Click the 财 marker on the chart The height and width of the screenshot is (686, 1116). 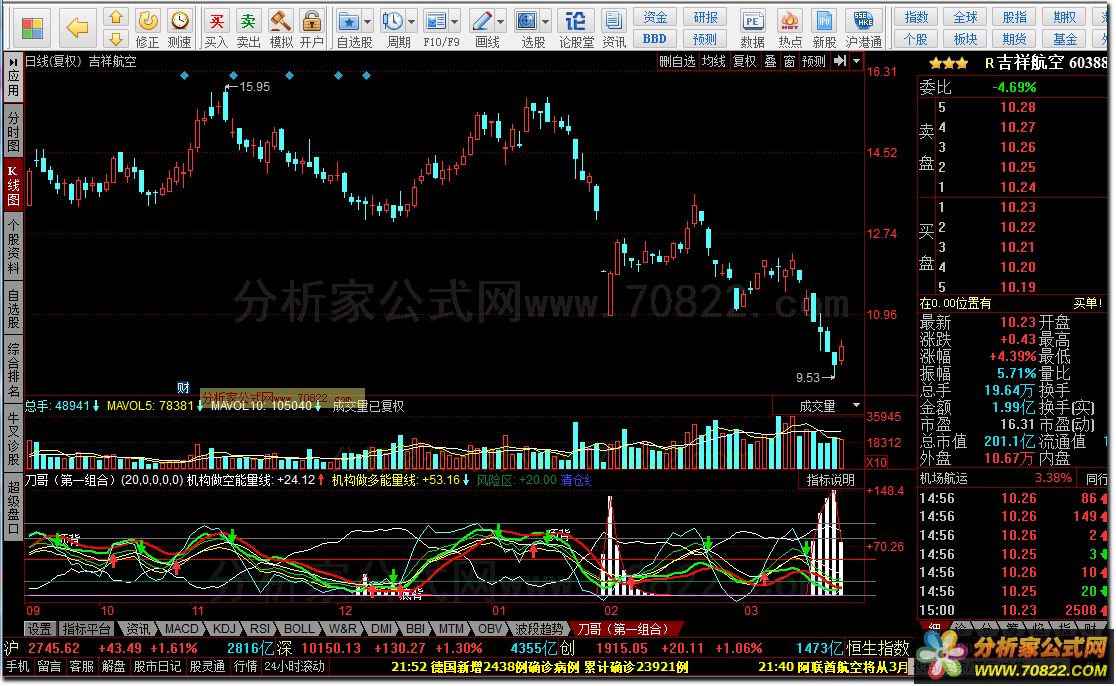[x=184, y=388]
